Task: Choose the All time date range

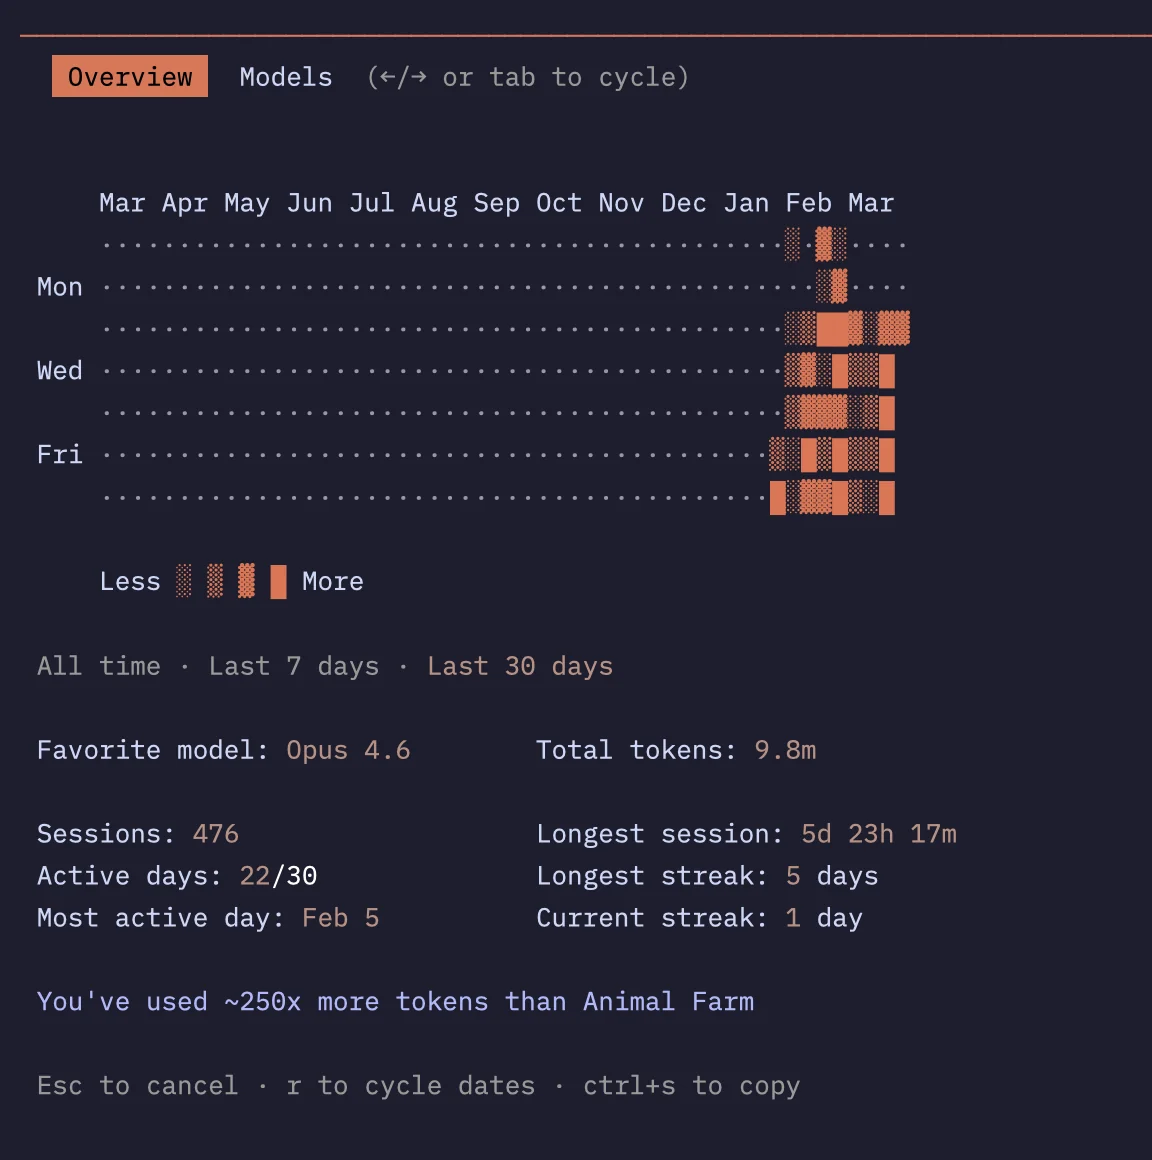Action: tap(98, 666)
